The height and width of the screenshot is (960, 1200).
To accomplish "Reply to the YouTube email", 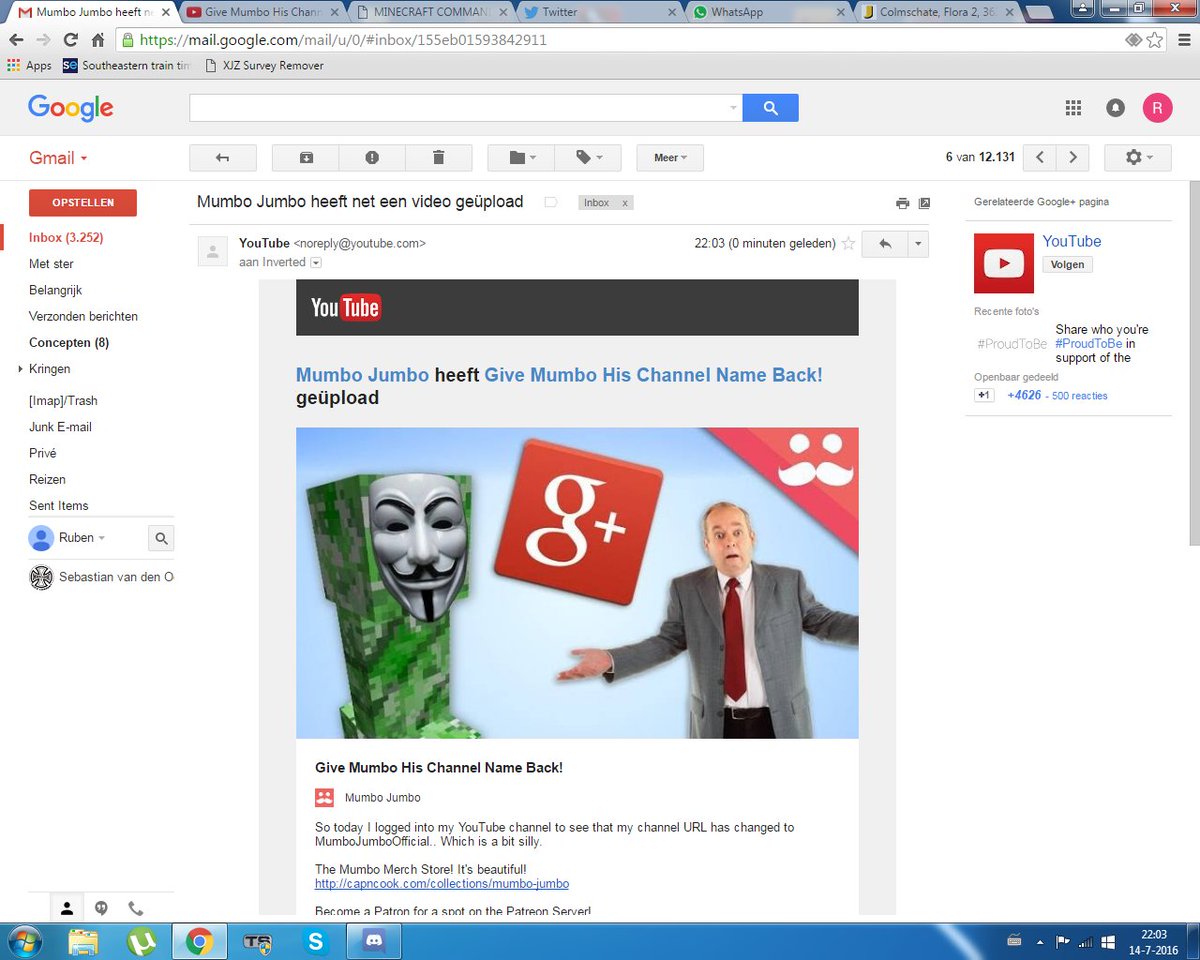I will pos(884,244).
